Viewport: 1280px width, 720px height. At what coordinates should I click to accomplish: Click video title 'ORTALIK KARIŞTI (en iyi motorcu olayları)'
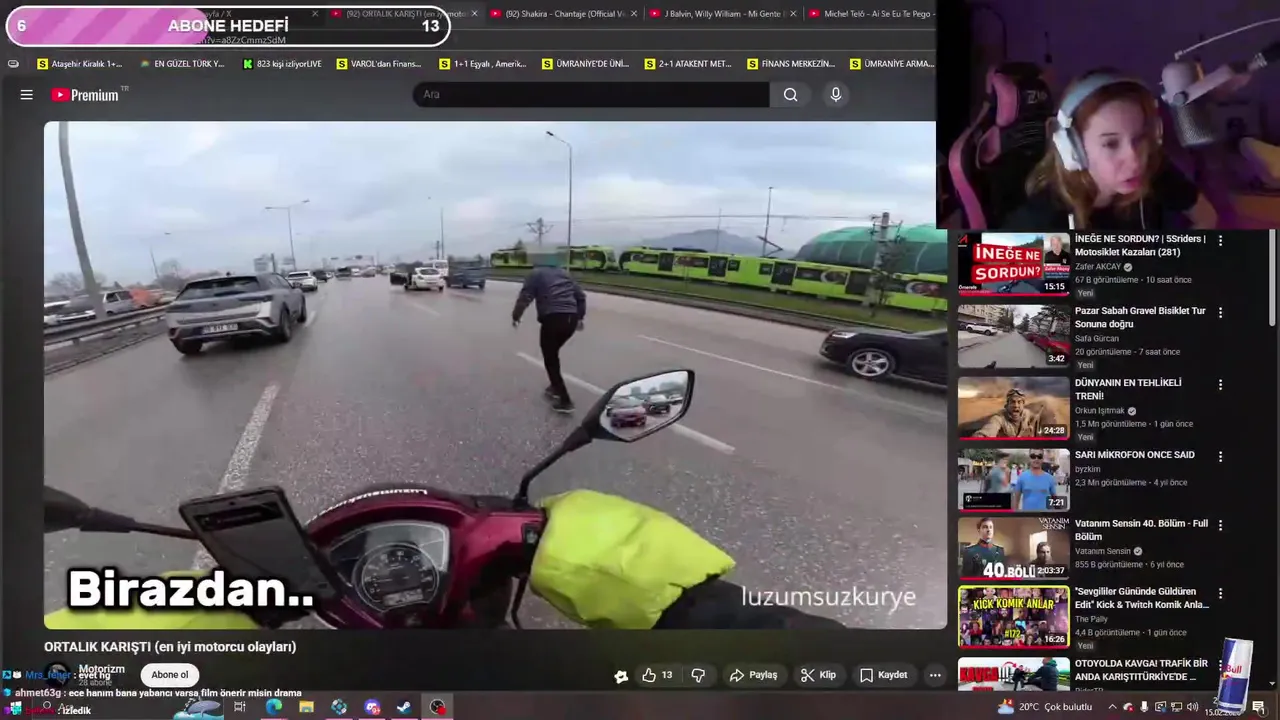170,647
